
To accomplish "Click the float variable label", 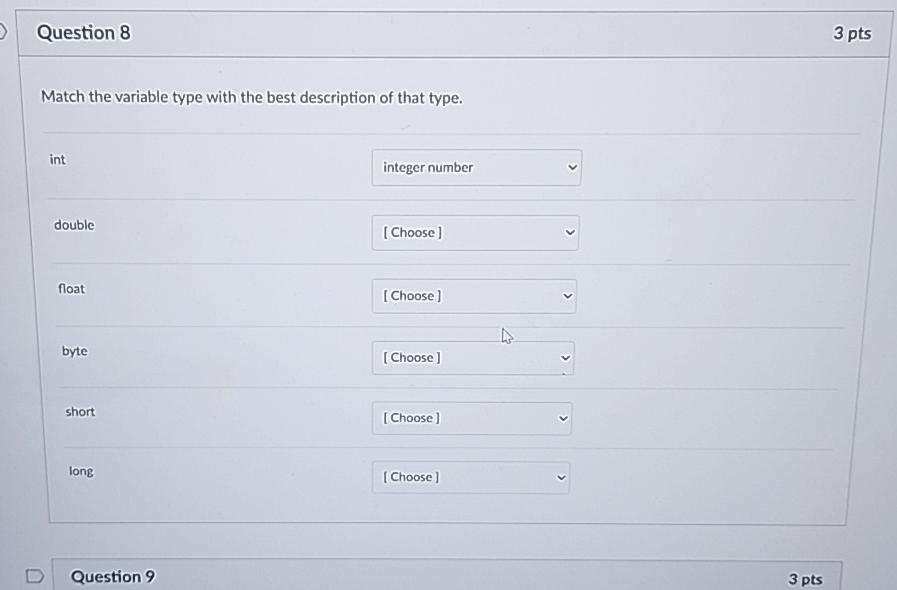I will (x=71, y=288).
